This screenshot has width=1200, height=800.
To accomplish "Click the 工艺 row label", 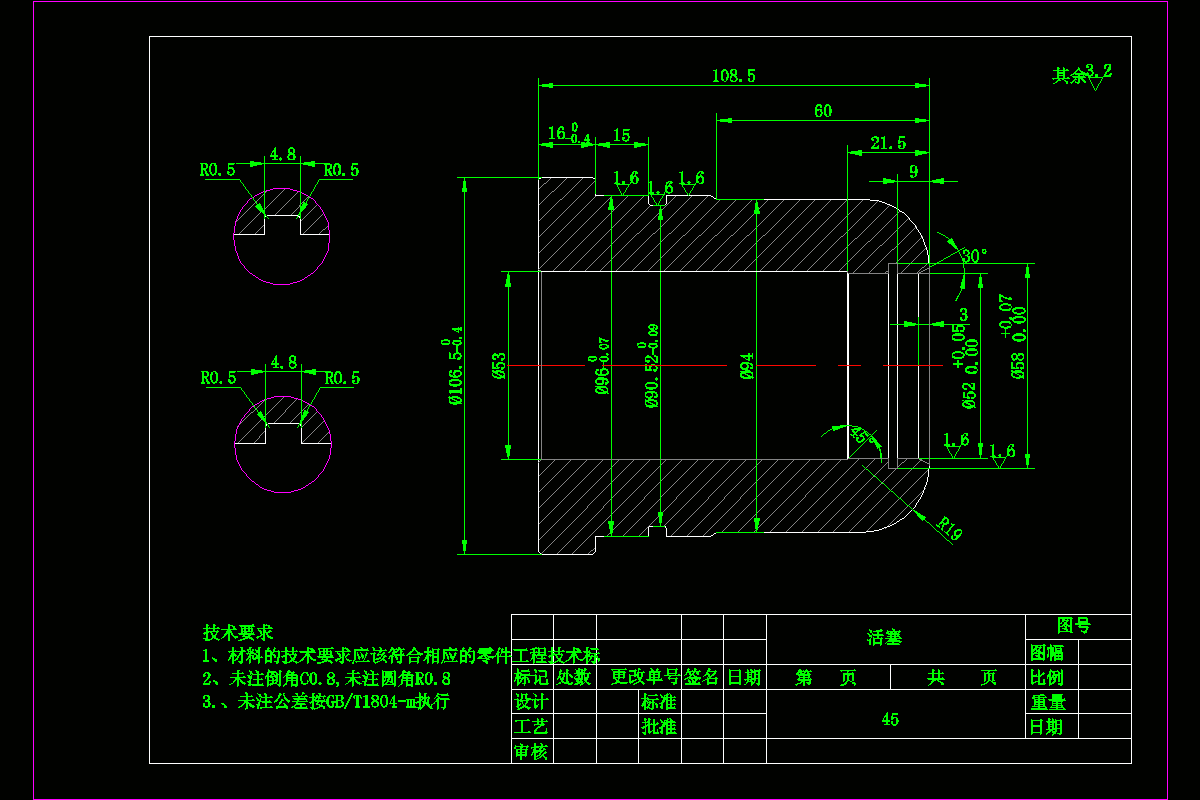I will pyautogui.click(x=531, y=727).
